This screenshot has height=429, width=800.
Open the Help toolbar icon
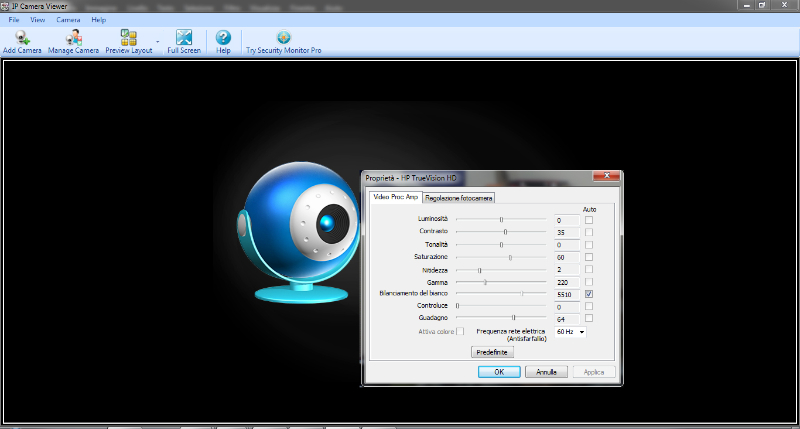pos(223,39)
